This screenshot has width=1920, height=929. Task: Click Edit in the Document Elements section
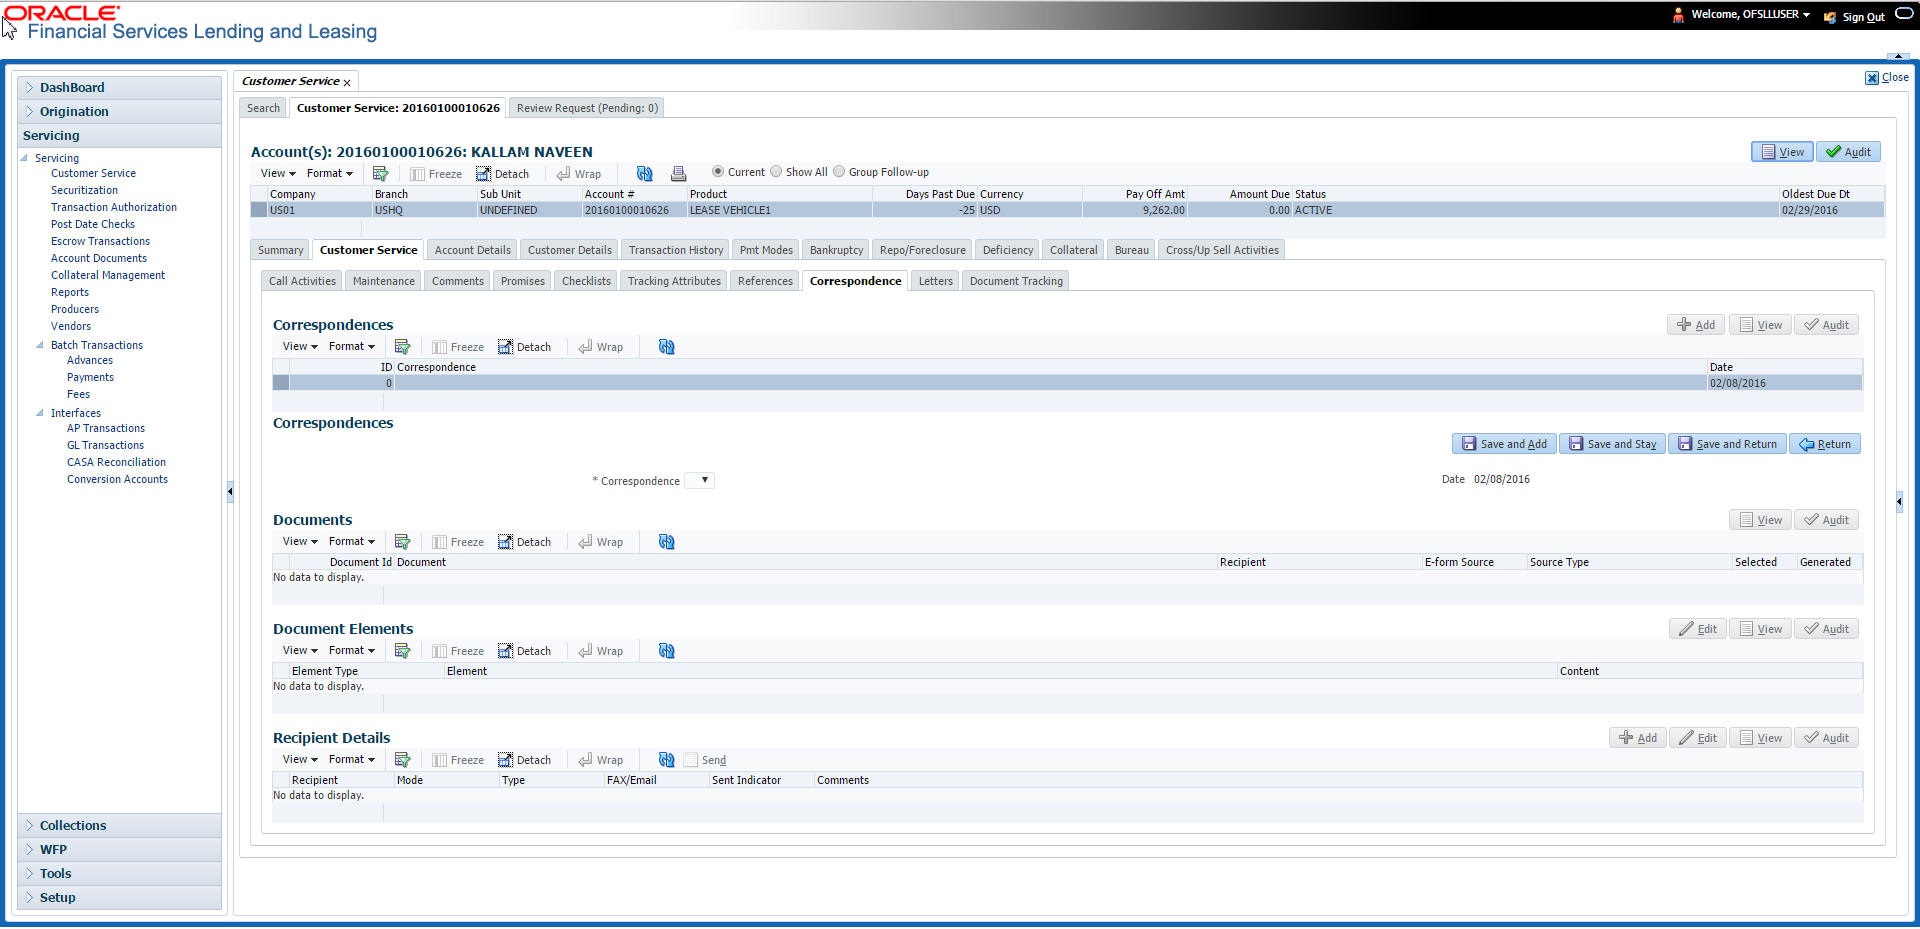point(1698,629)
